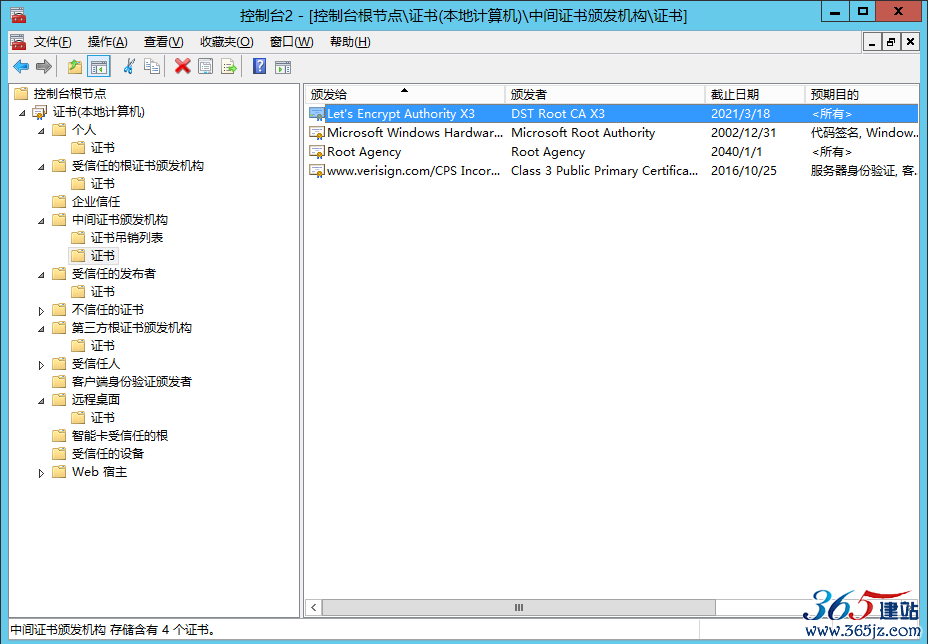The height and width of the screenshot is (644, 928).
Task: Toggle the show/hide action pane icon
Action: (x=283, y=67)
